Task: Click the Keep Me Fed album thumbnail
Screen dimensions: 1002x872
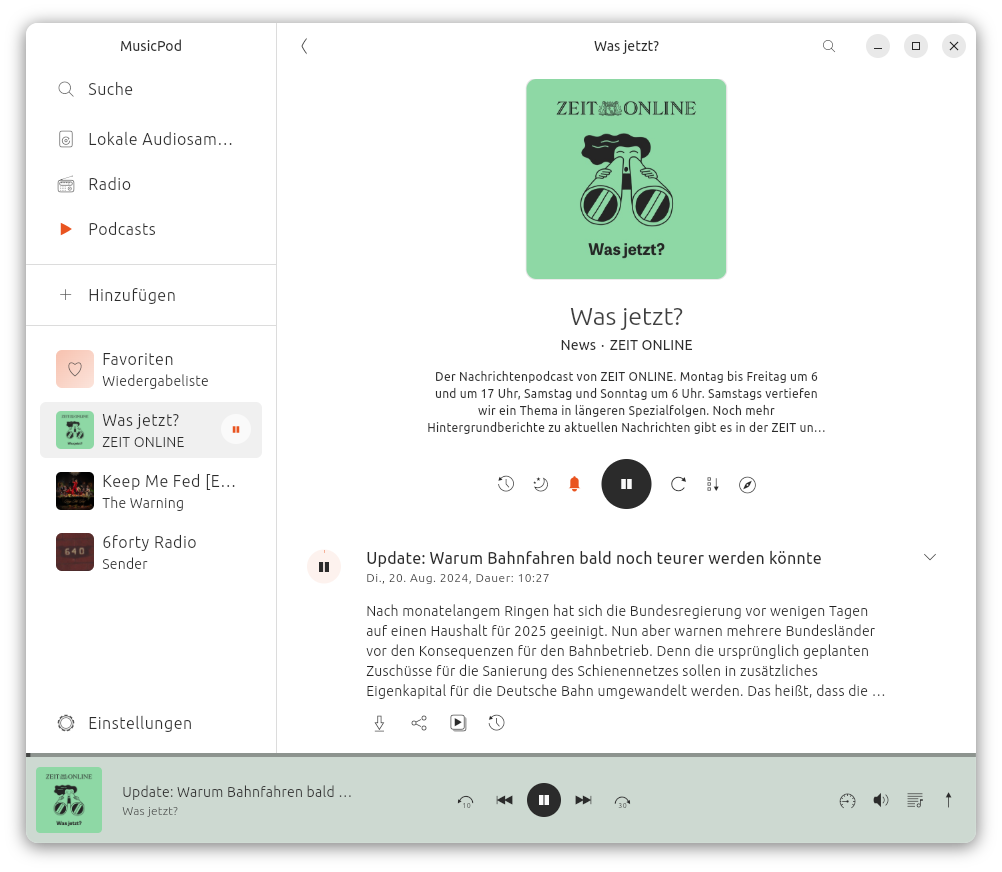Action: pyautogui.click(x=75, y=491)
